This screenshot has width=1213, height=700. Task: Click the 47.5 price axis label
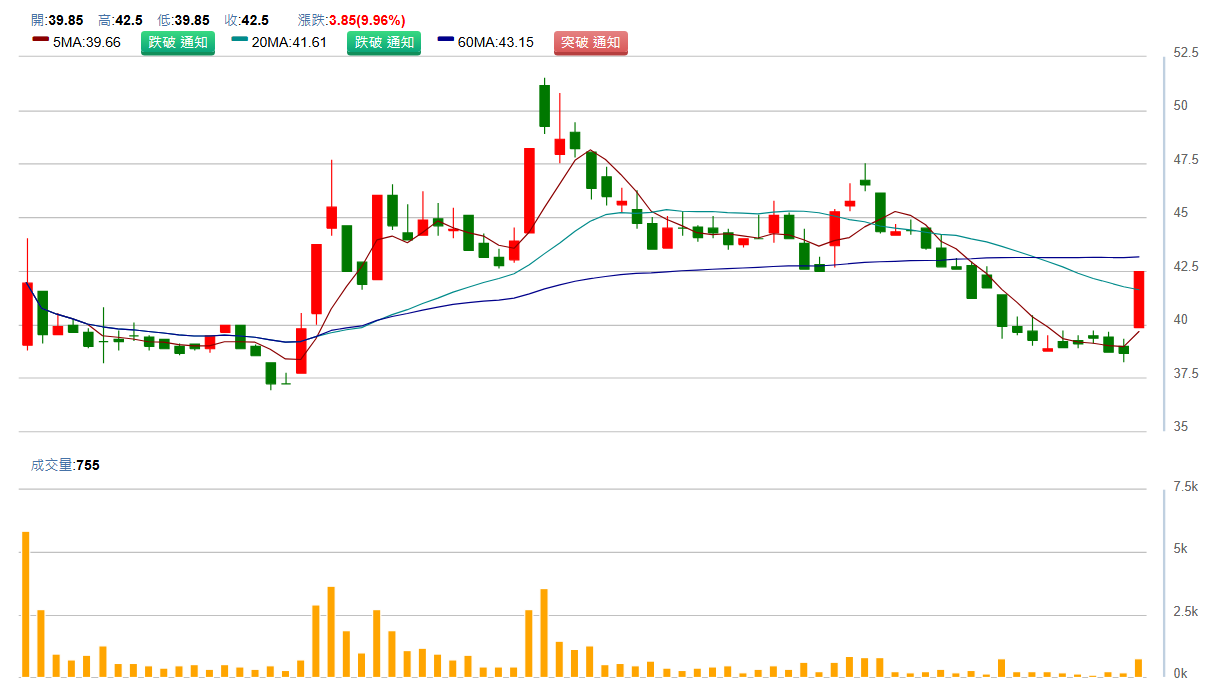(x=1186, y=159)
